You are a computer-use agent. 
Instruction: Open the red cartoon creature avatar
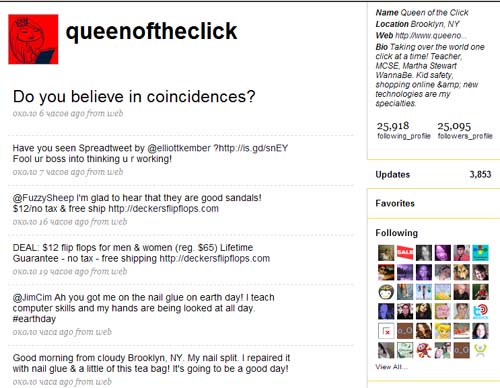424,350
